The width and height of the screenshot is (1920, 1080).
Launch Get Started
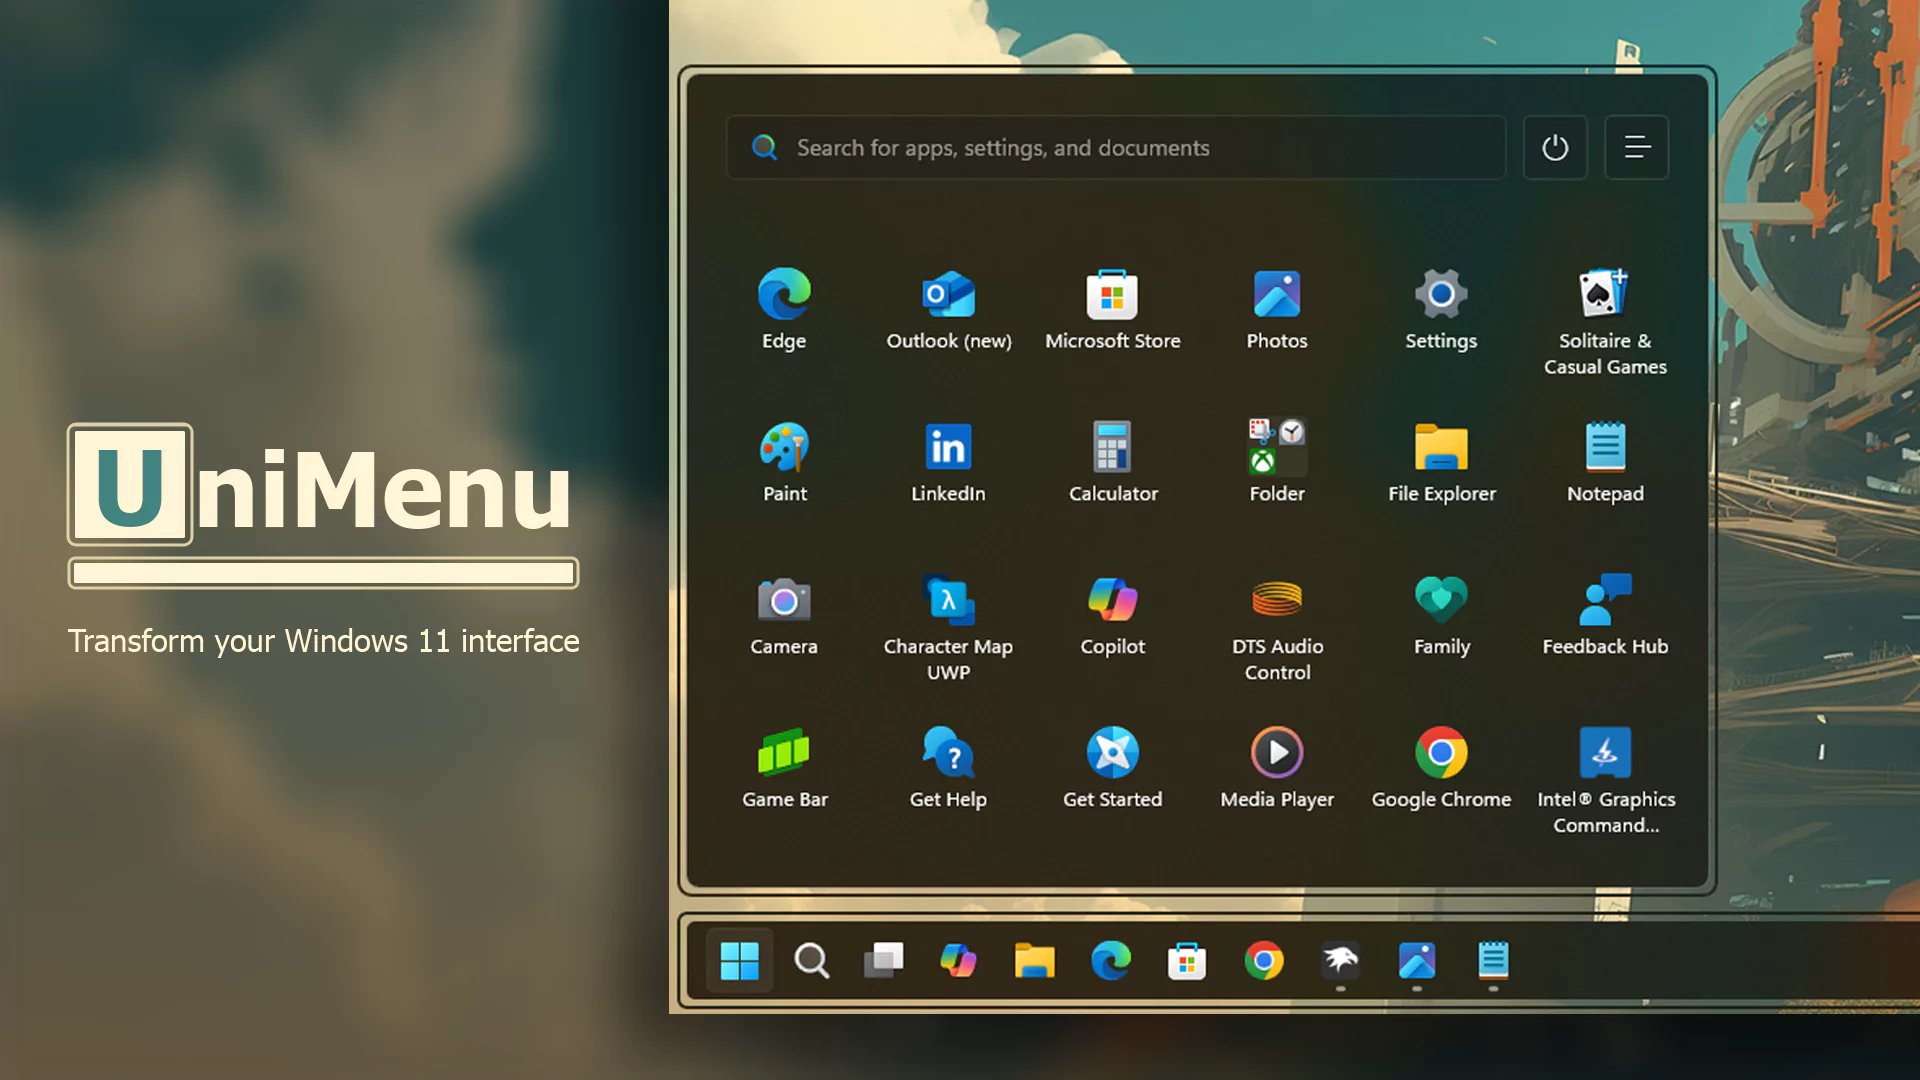click(1112, 768)
